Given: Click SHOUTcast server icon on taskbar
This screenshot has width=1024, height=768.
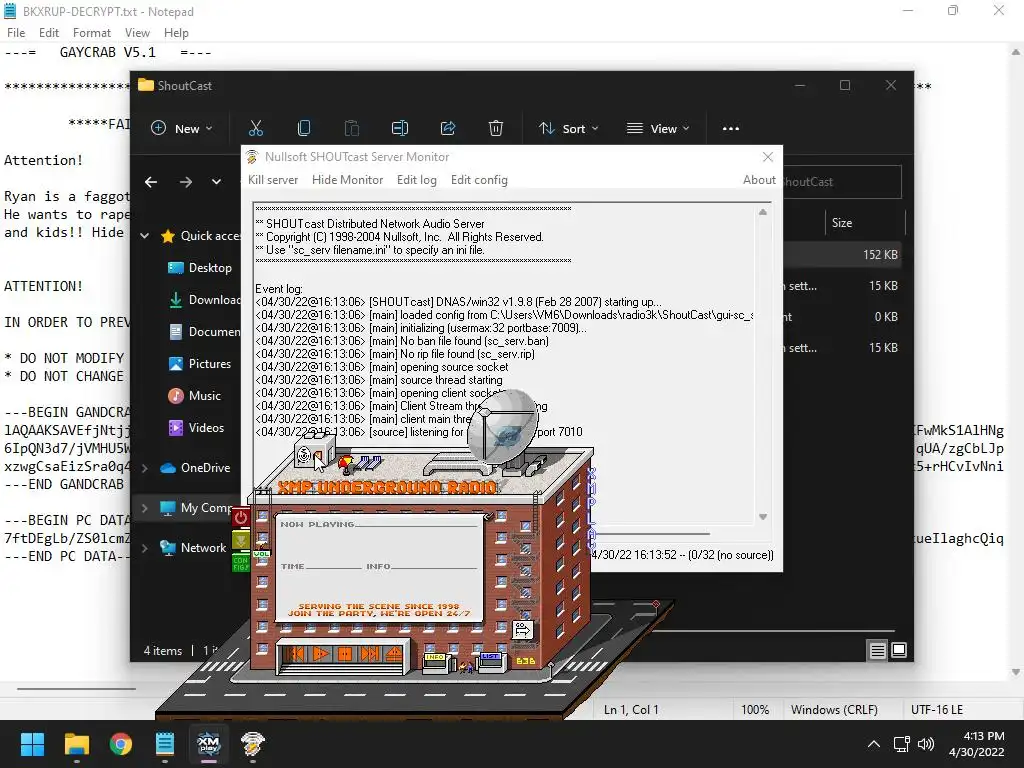Looking at the screenshot, I should coord(253,744).
